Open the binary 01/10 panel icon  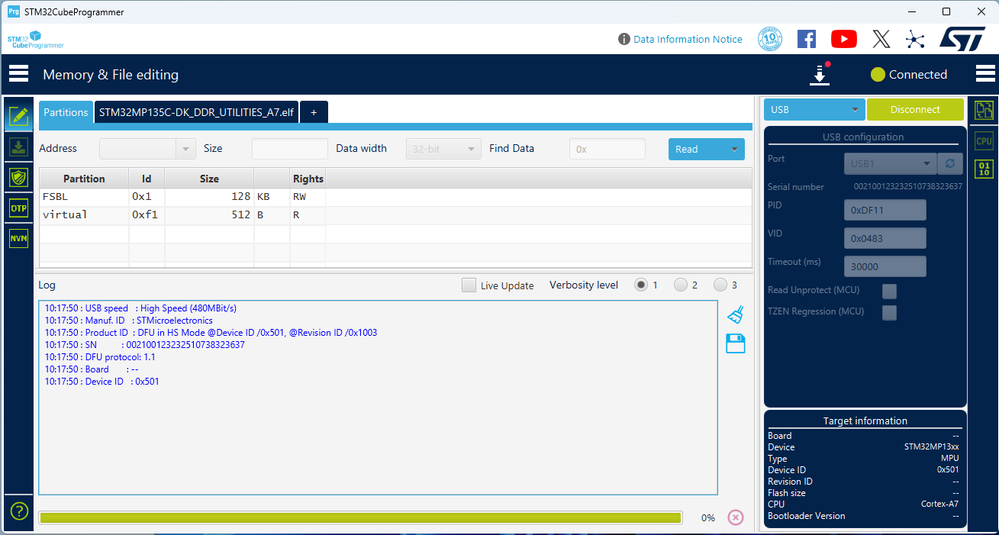tap(984, 169)
